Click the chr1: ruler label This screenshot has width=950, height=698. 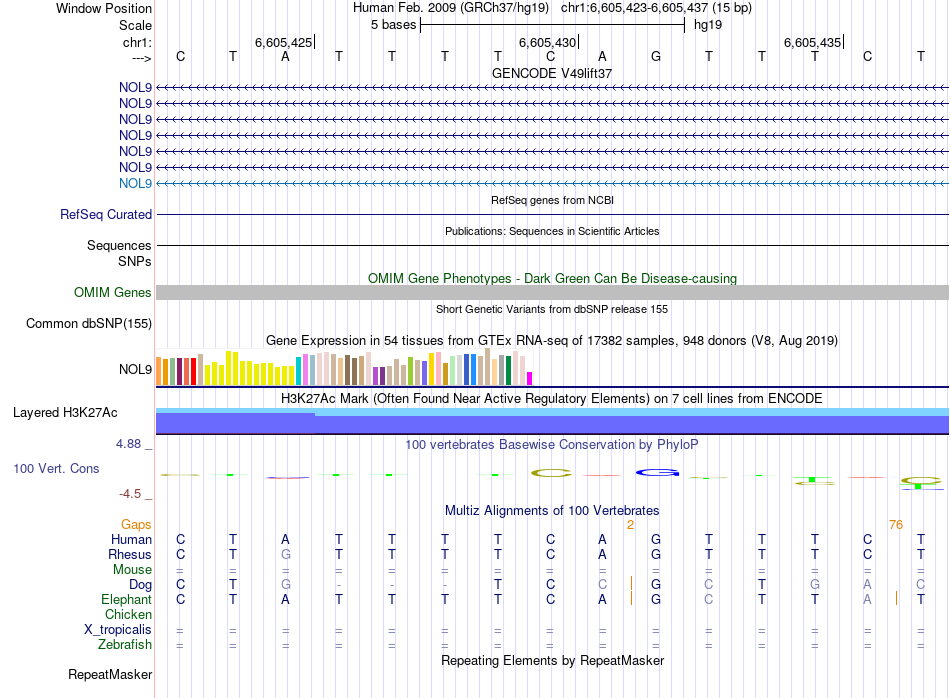(x=137, y=42)
